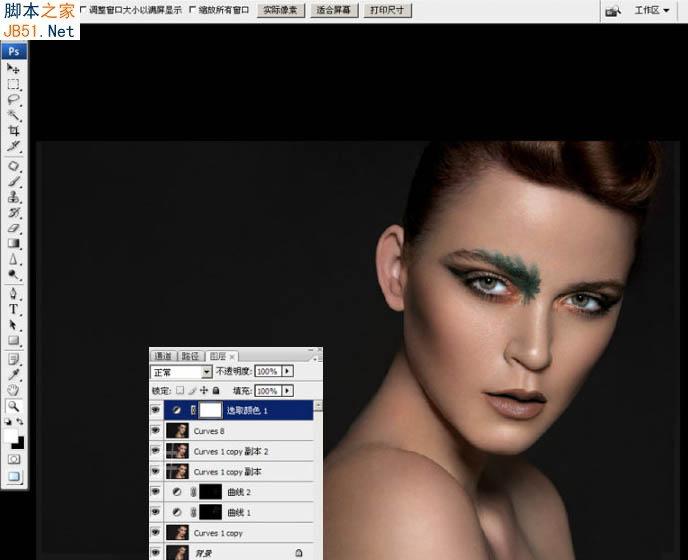Click the 适合屏幕 button
This screenshot has height=560, width=688.
coord(334,10)
